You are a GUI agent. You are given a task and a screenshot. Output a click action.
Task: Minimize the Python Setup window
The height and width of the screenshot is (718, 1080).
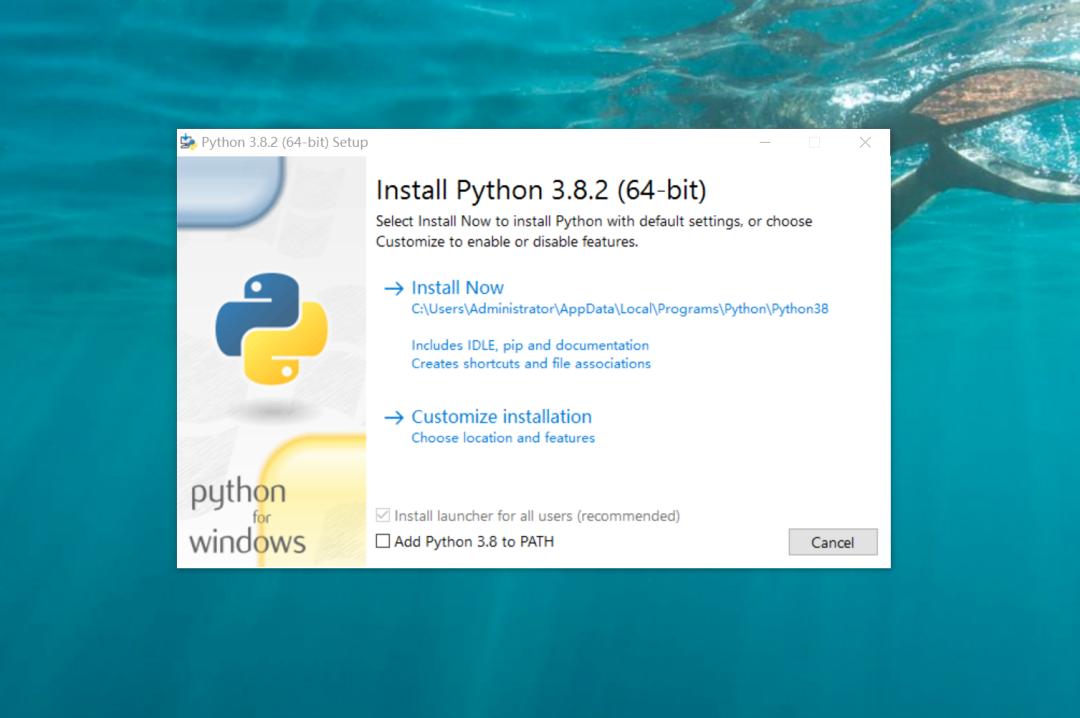[x=765, y=142]
